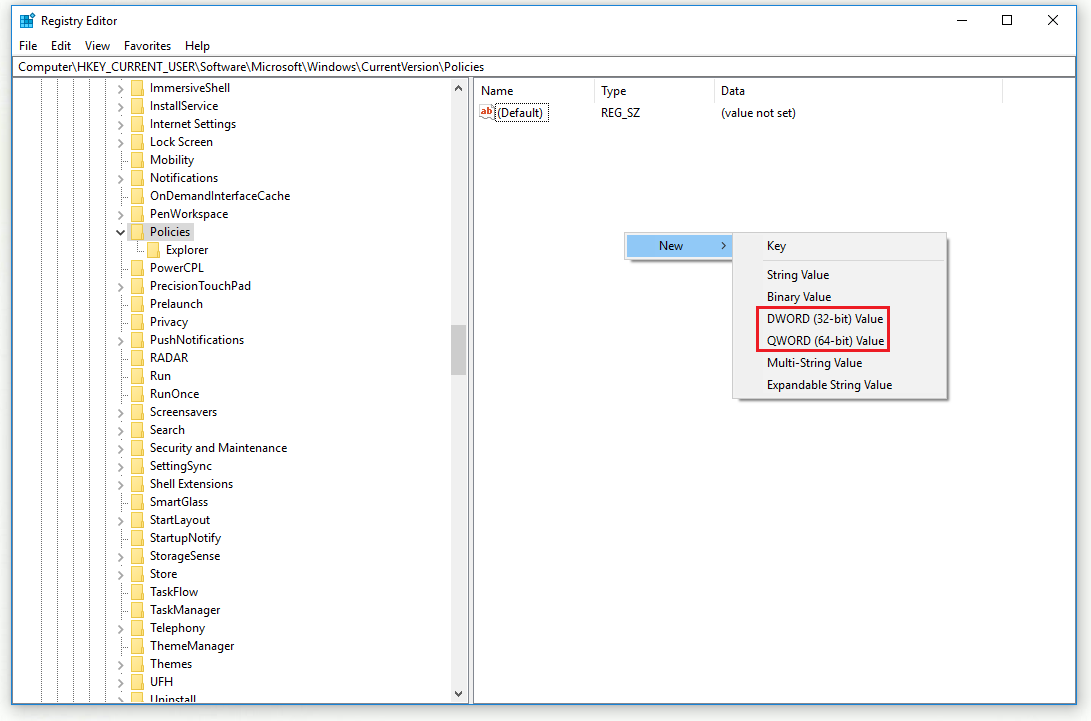Select Binary Value from submenu
Viewport: 1091px width, 721px height.
click(x=840, y=297)
